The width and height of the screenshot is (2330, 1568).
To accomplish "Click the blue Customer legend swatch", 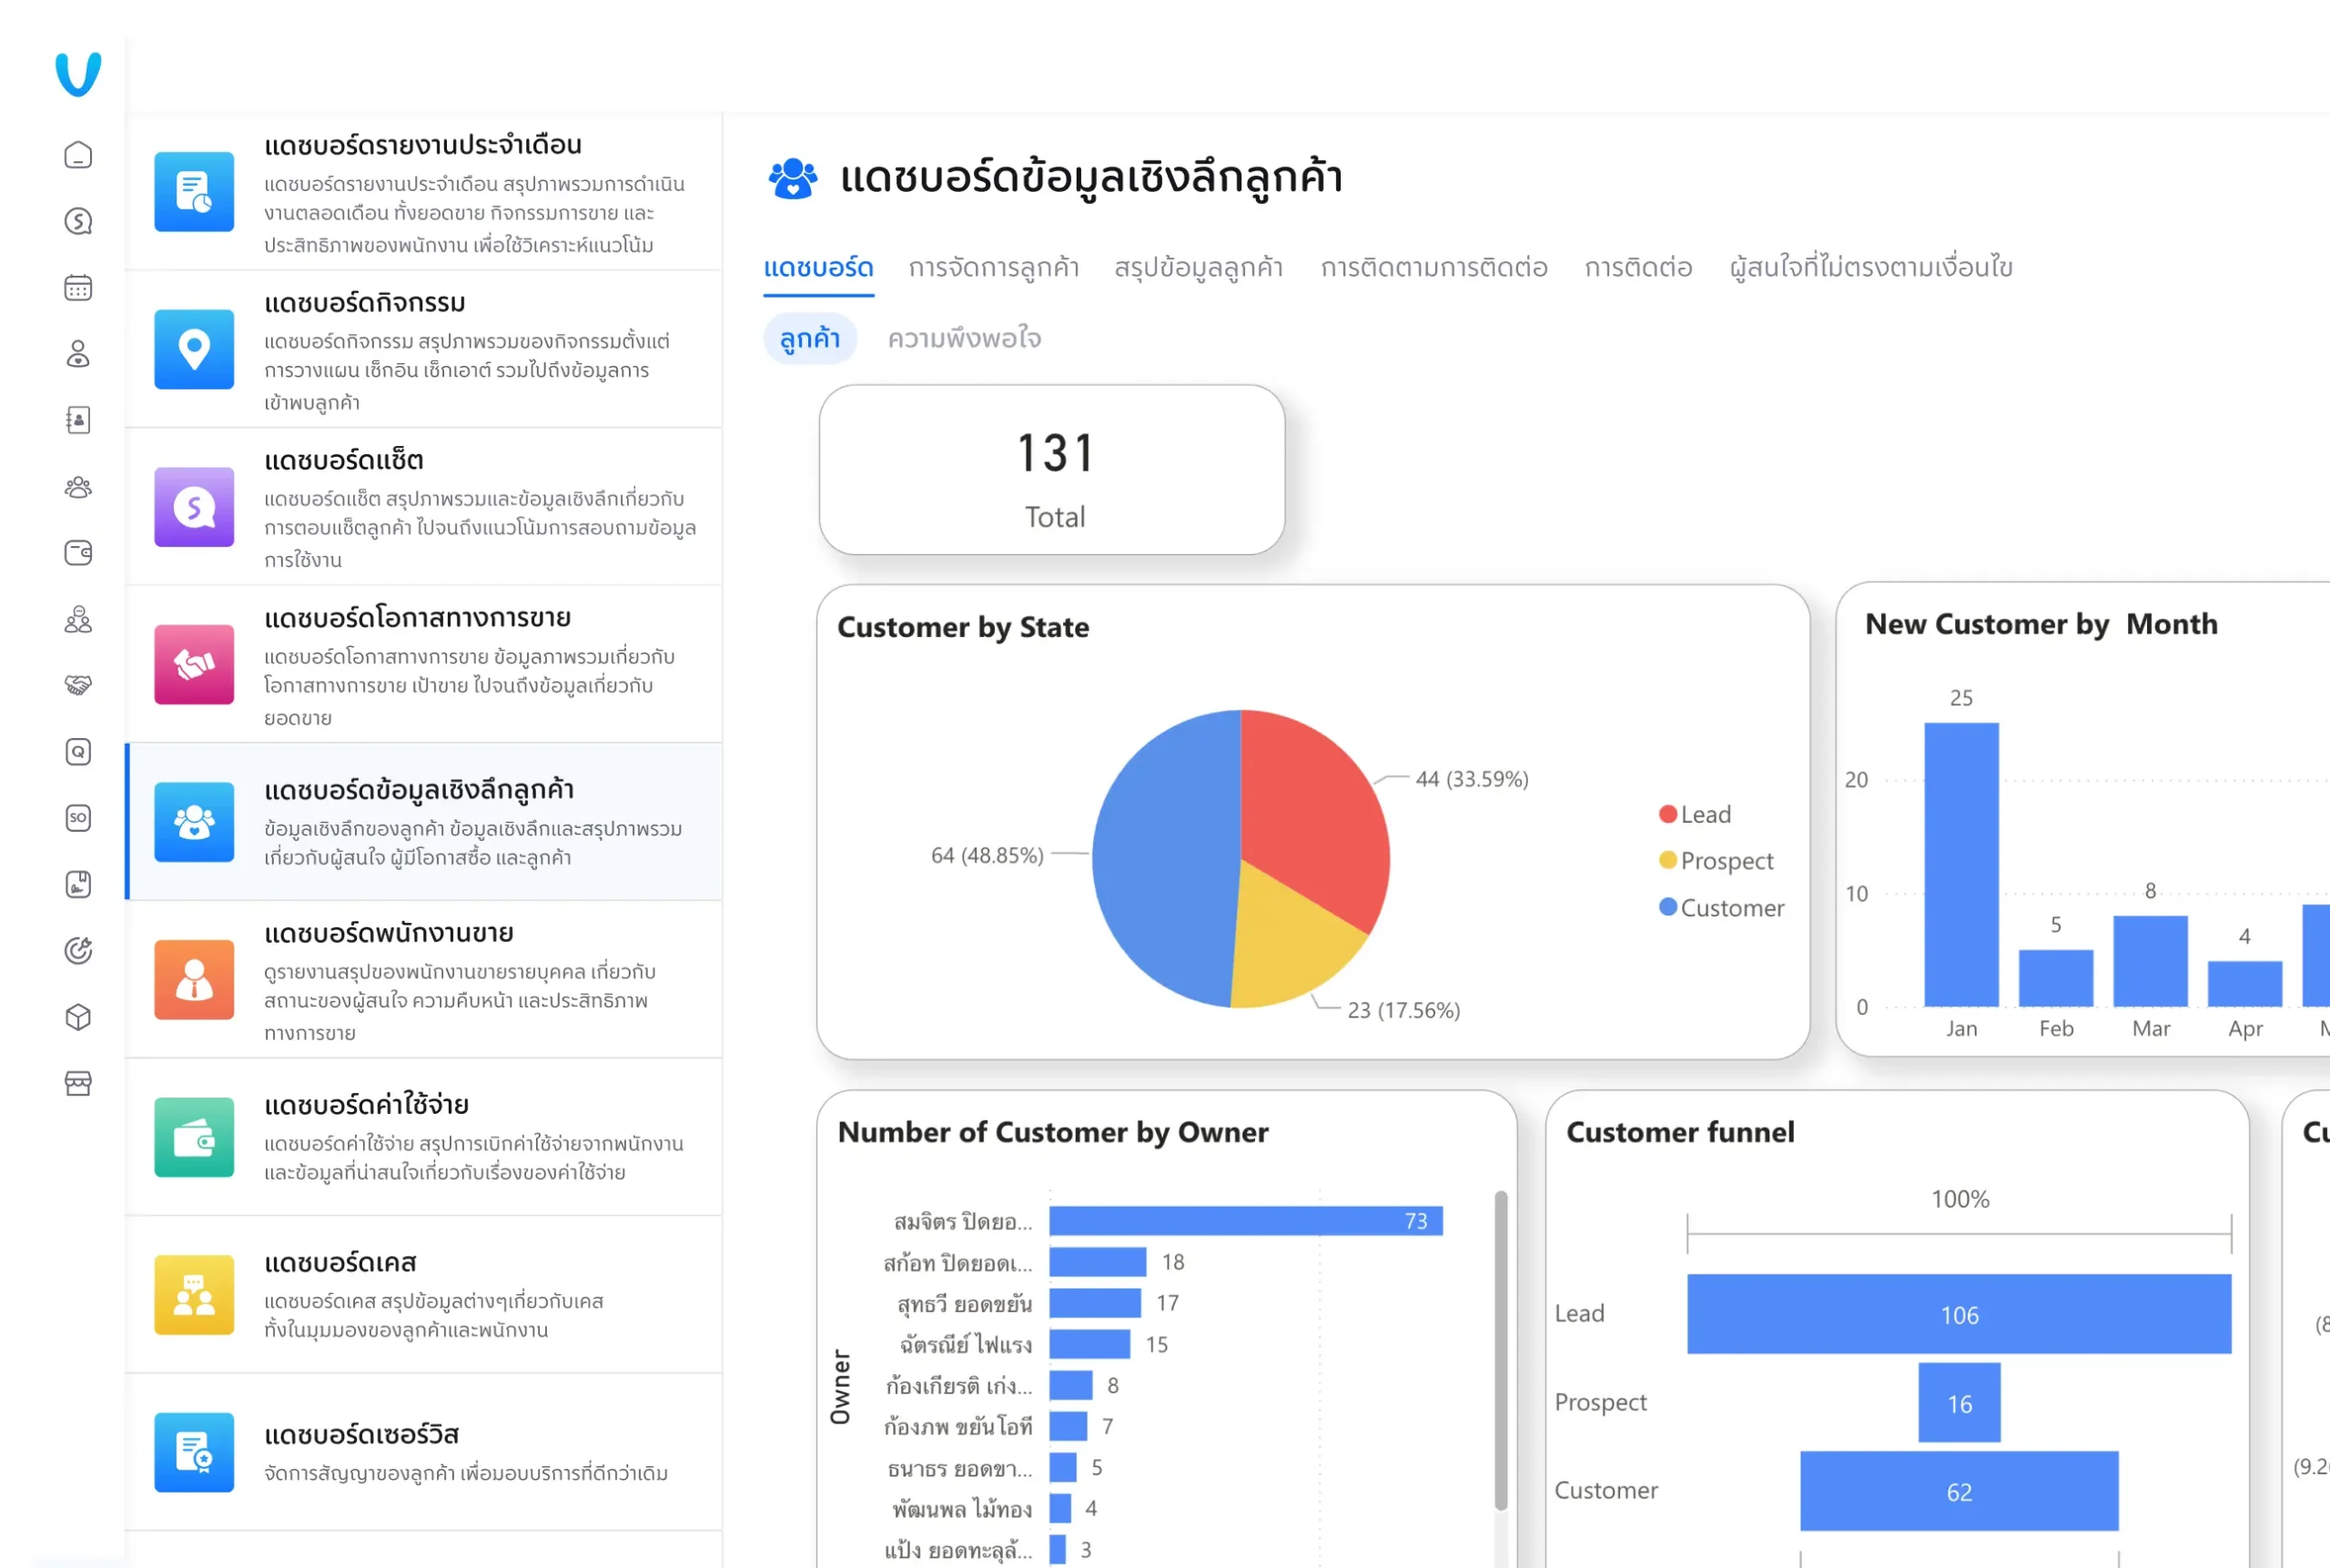I will (1668, 907).
